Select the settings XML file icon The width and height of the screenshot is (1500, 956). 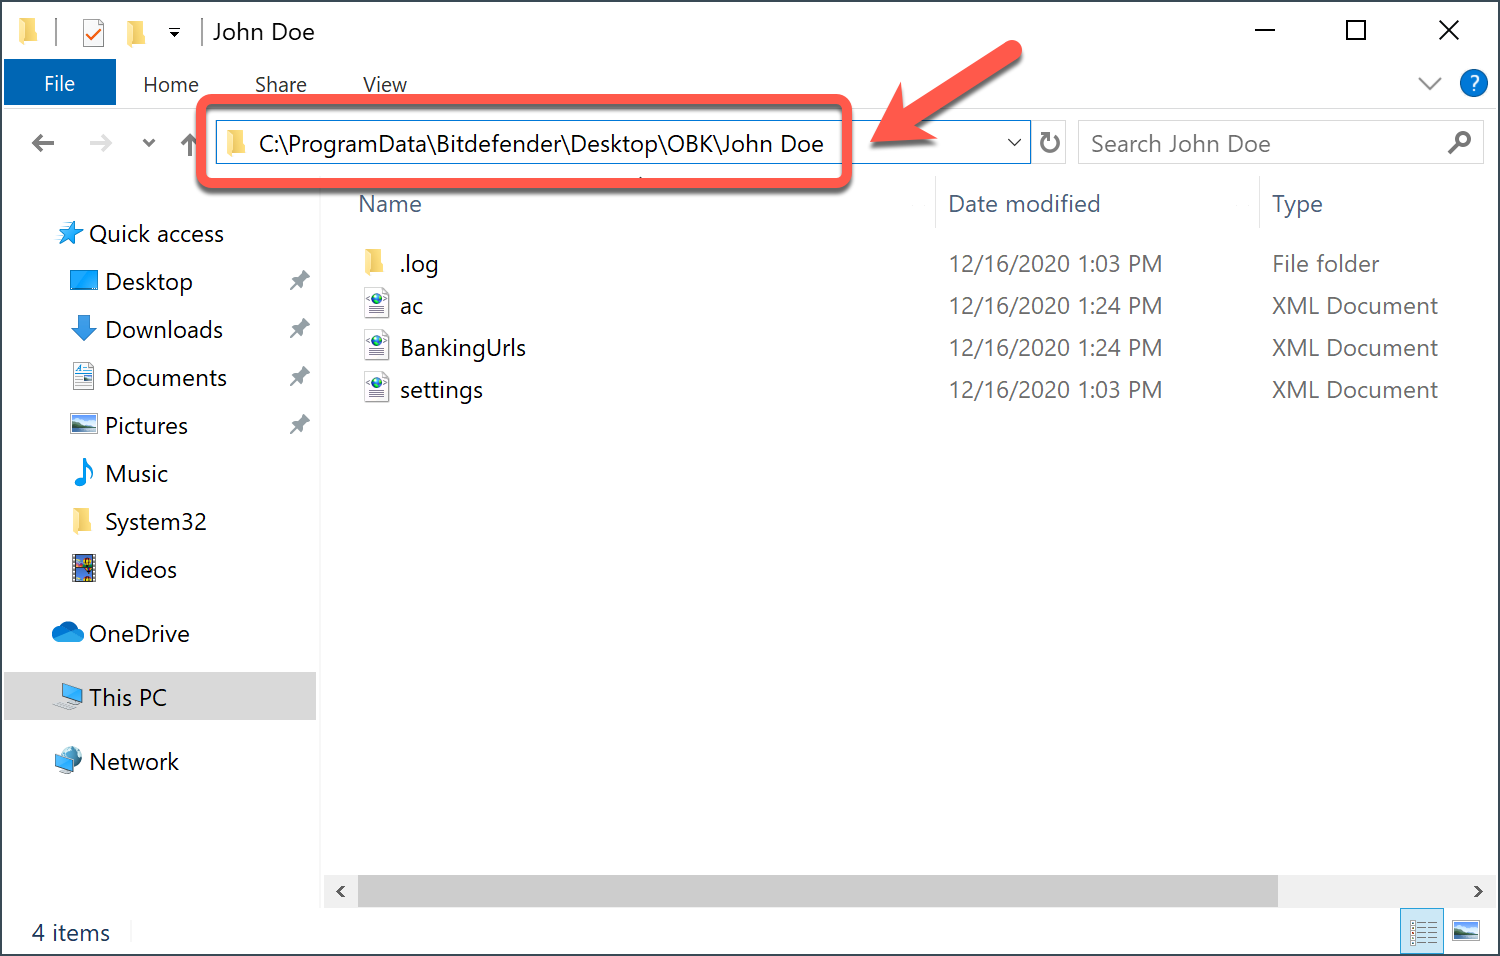(376, 389)
